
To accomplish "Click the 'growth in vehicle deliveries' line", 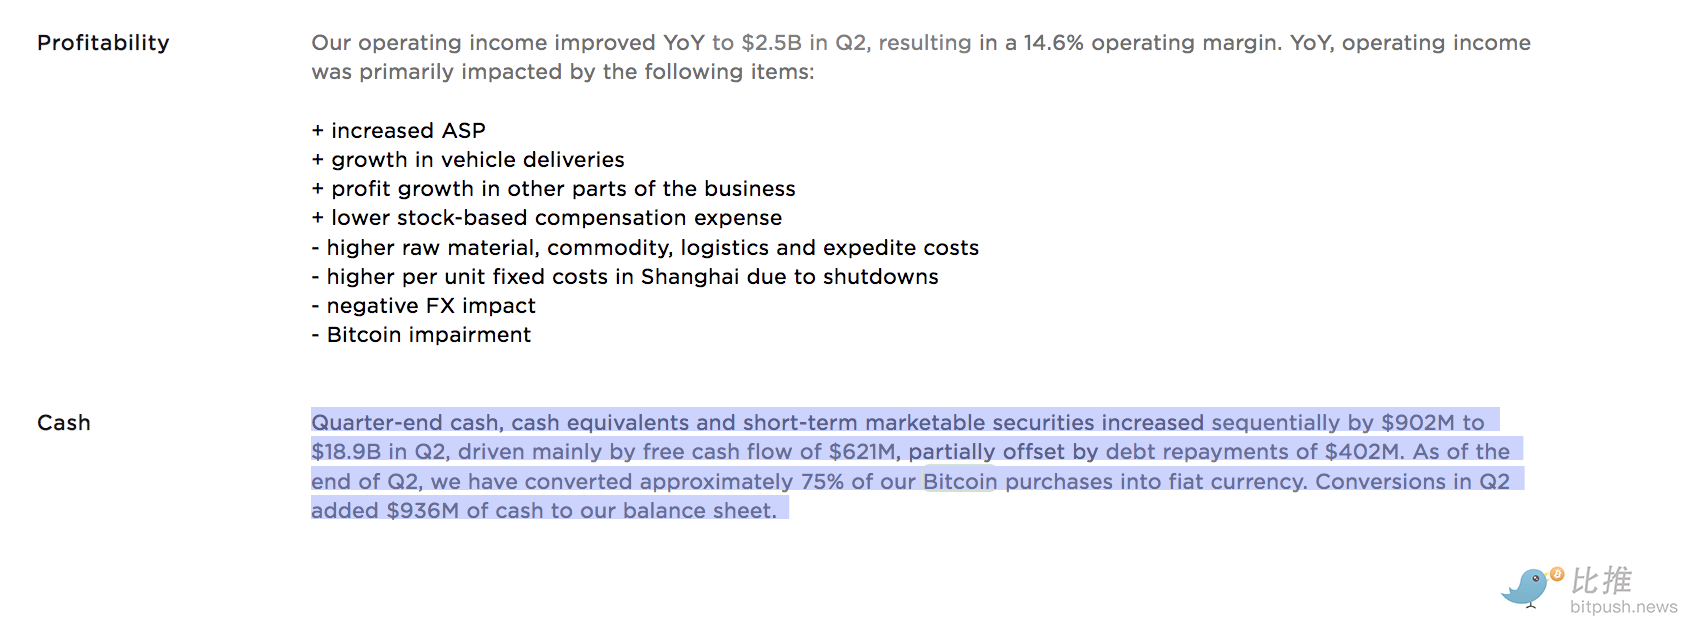I will pos(468,160).
